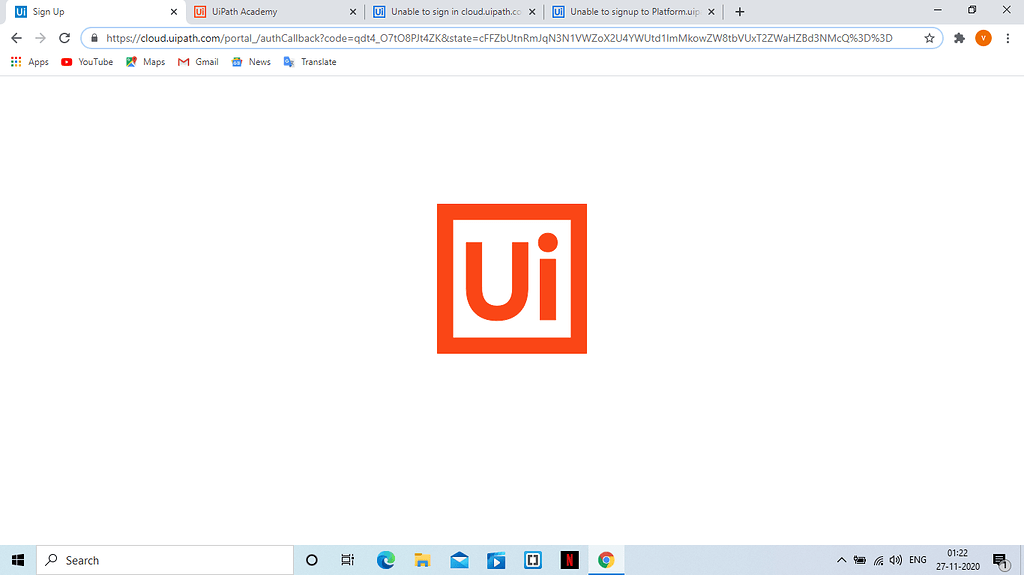Viewport: 1024px width, 575px height.
Task: Close the Unable to signup to Platform tab
Action: tap(711, 12)
